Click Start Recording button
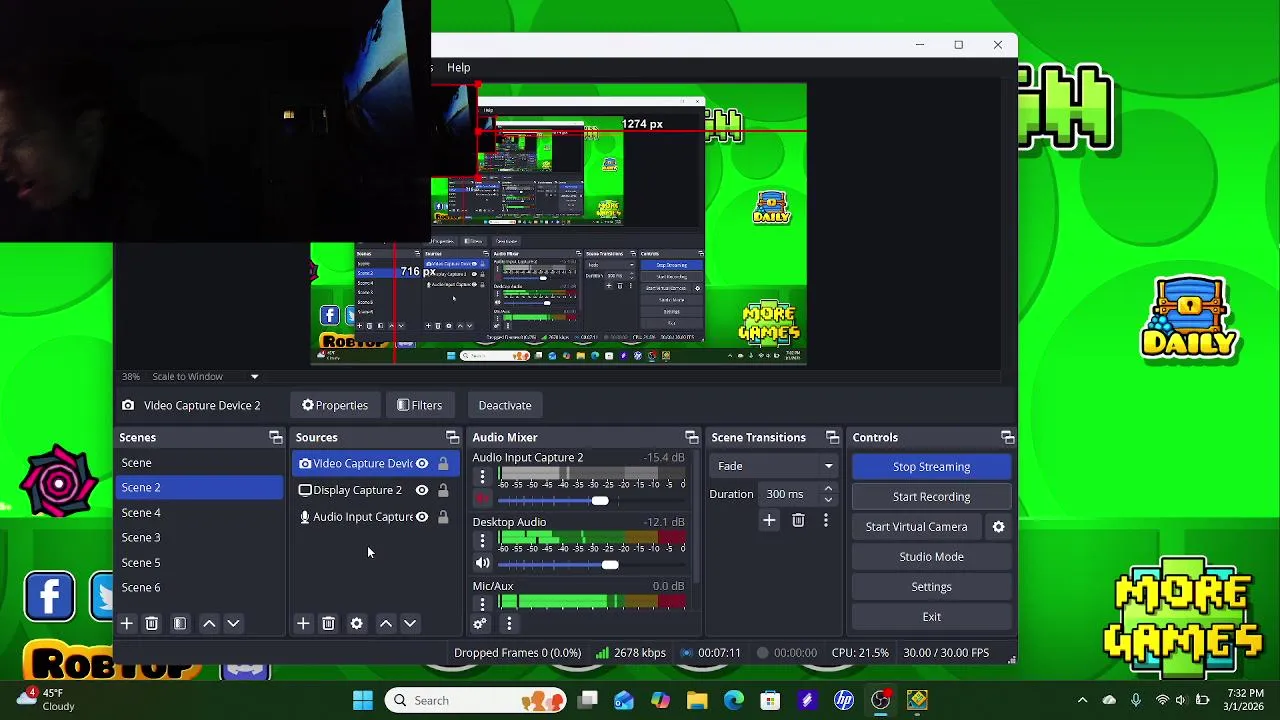This screenshot has width=1280, height=720. point(931,497)
